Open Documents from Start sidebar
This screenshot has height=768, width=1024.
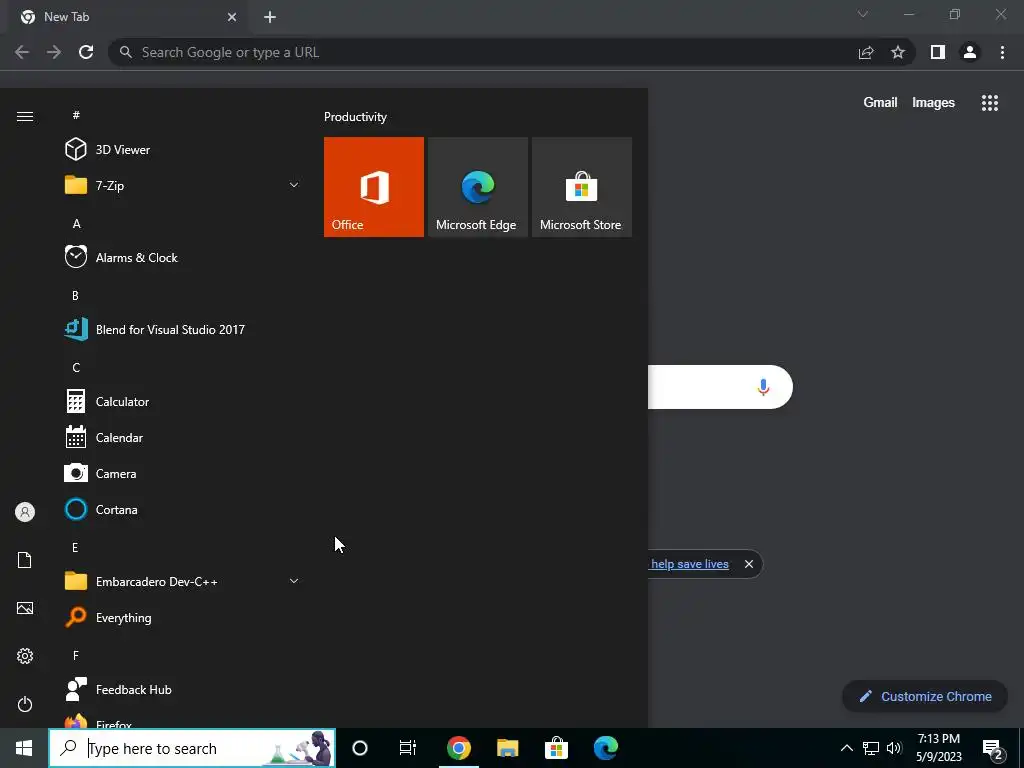coord(25,560)
